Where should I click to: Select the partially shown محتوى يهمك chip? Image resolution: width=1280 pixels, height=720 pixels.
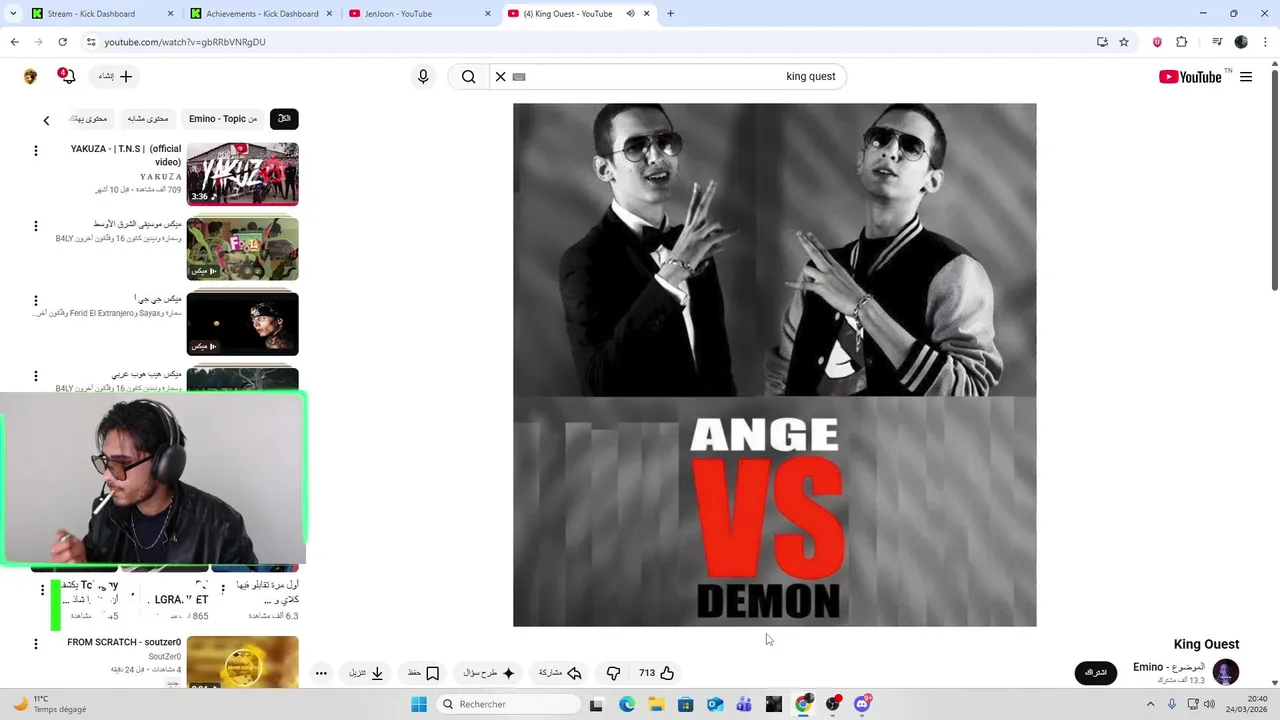(90, 119)
